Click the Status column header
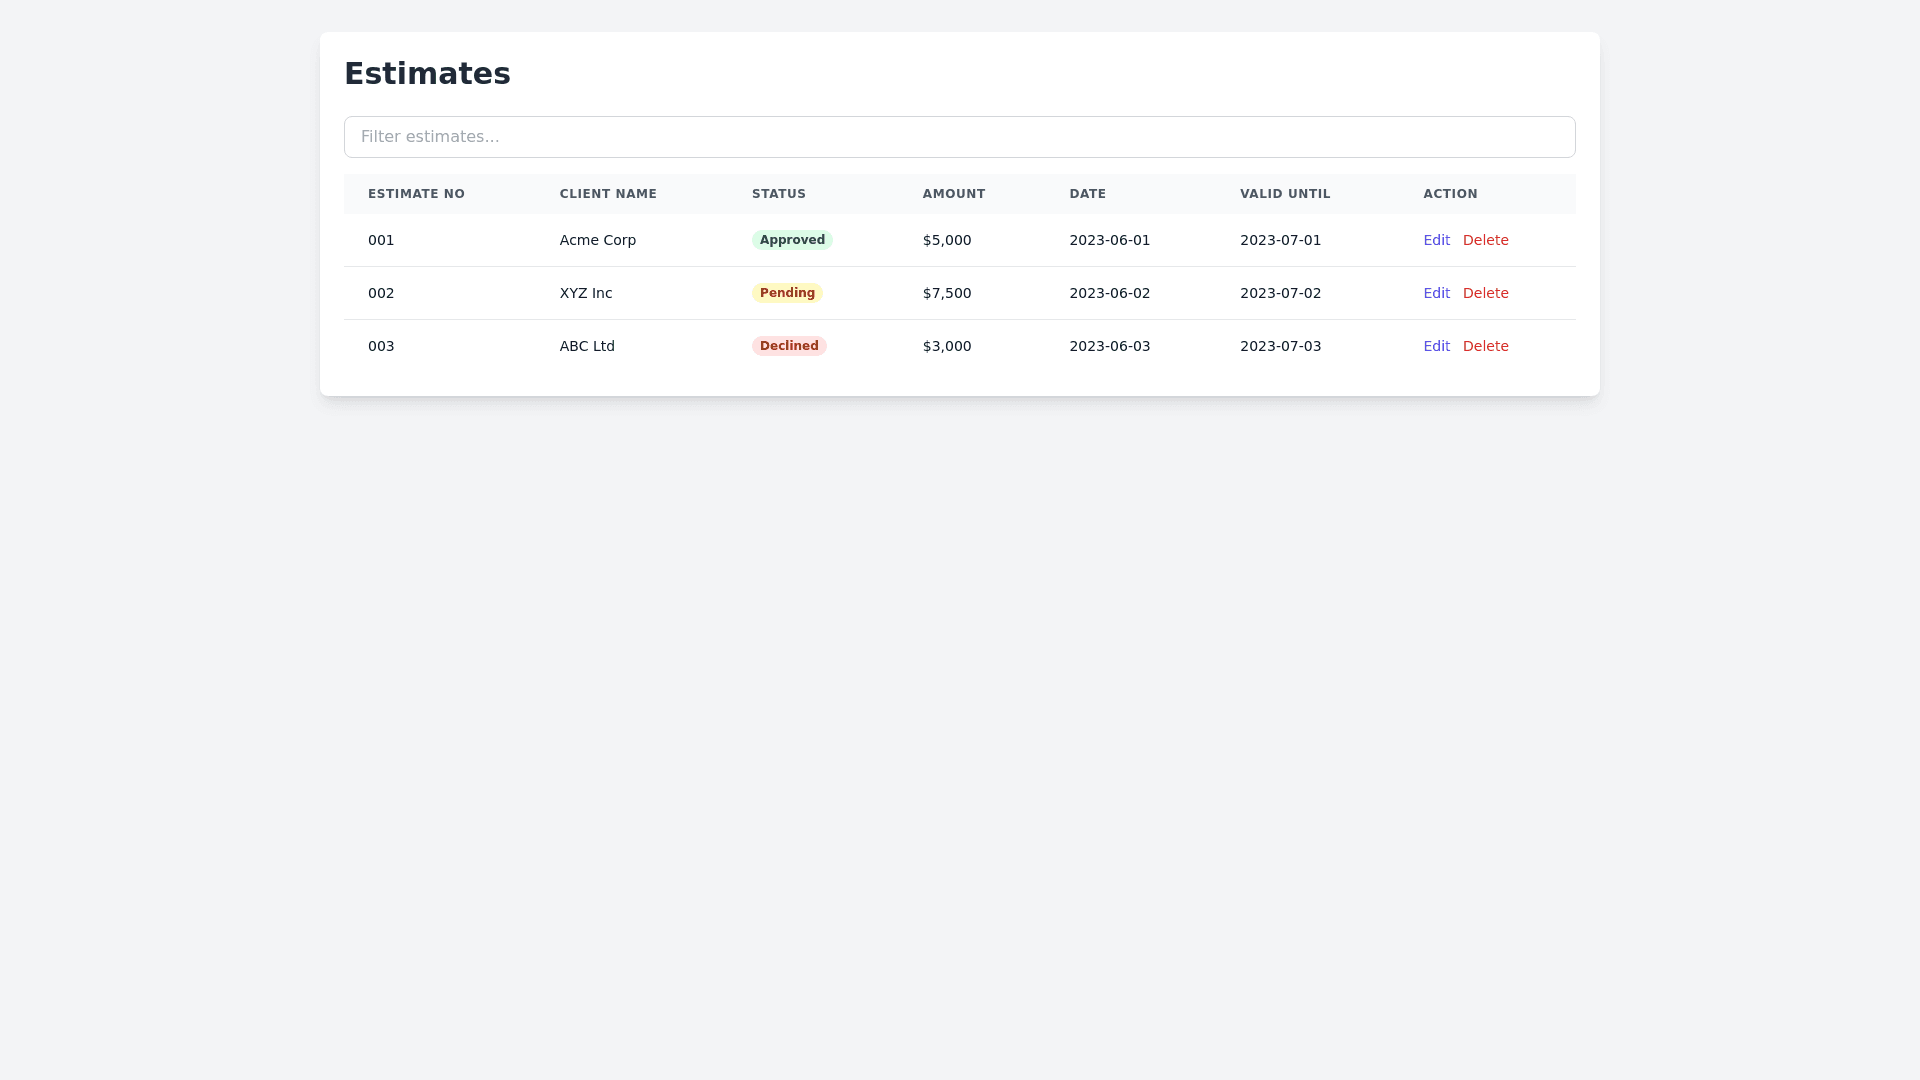 pyautogui.click(x=778, y=194)
